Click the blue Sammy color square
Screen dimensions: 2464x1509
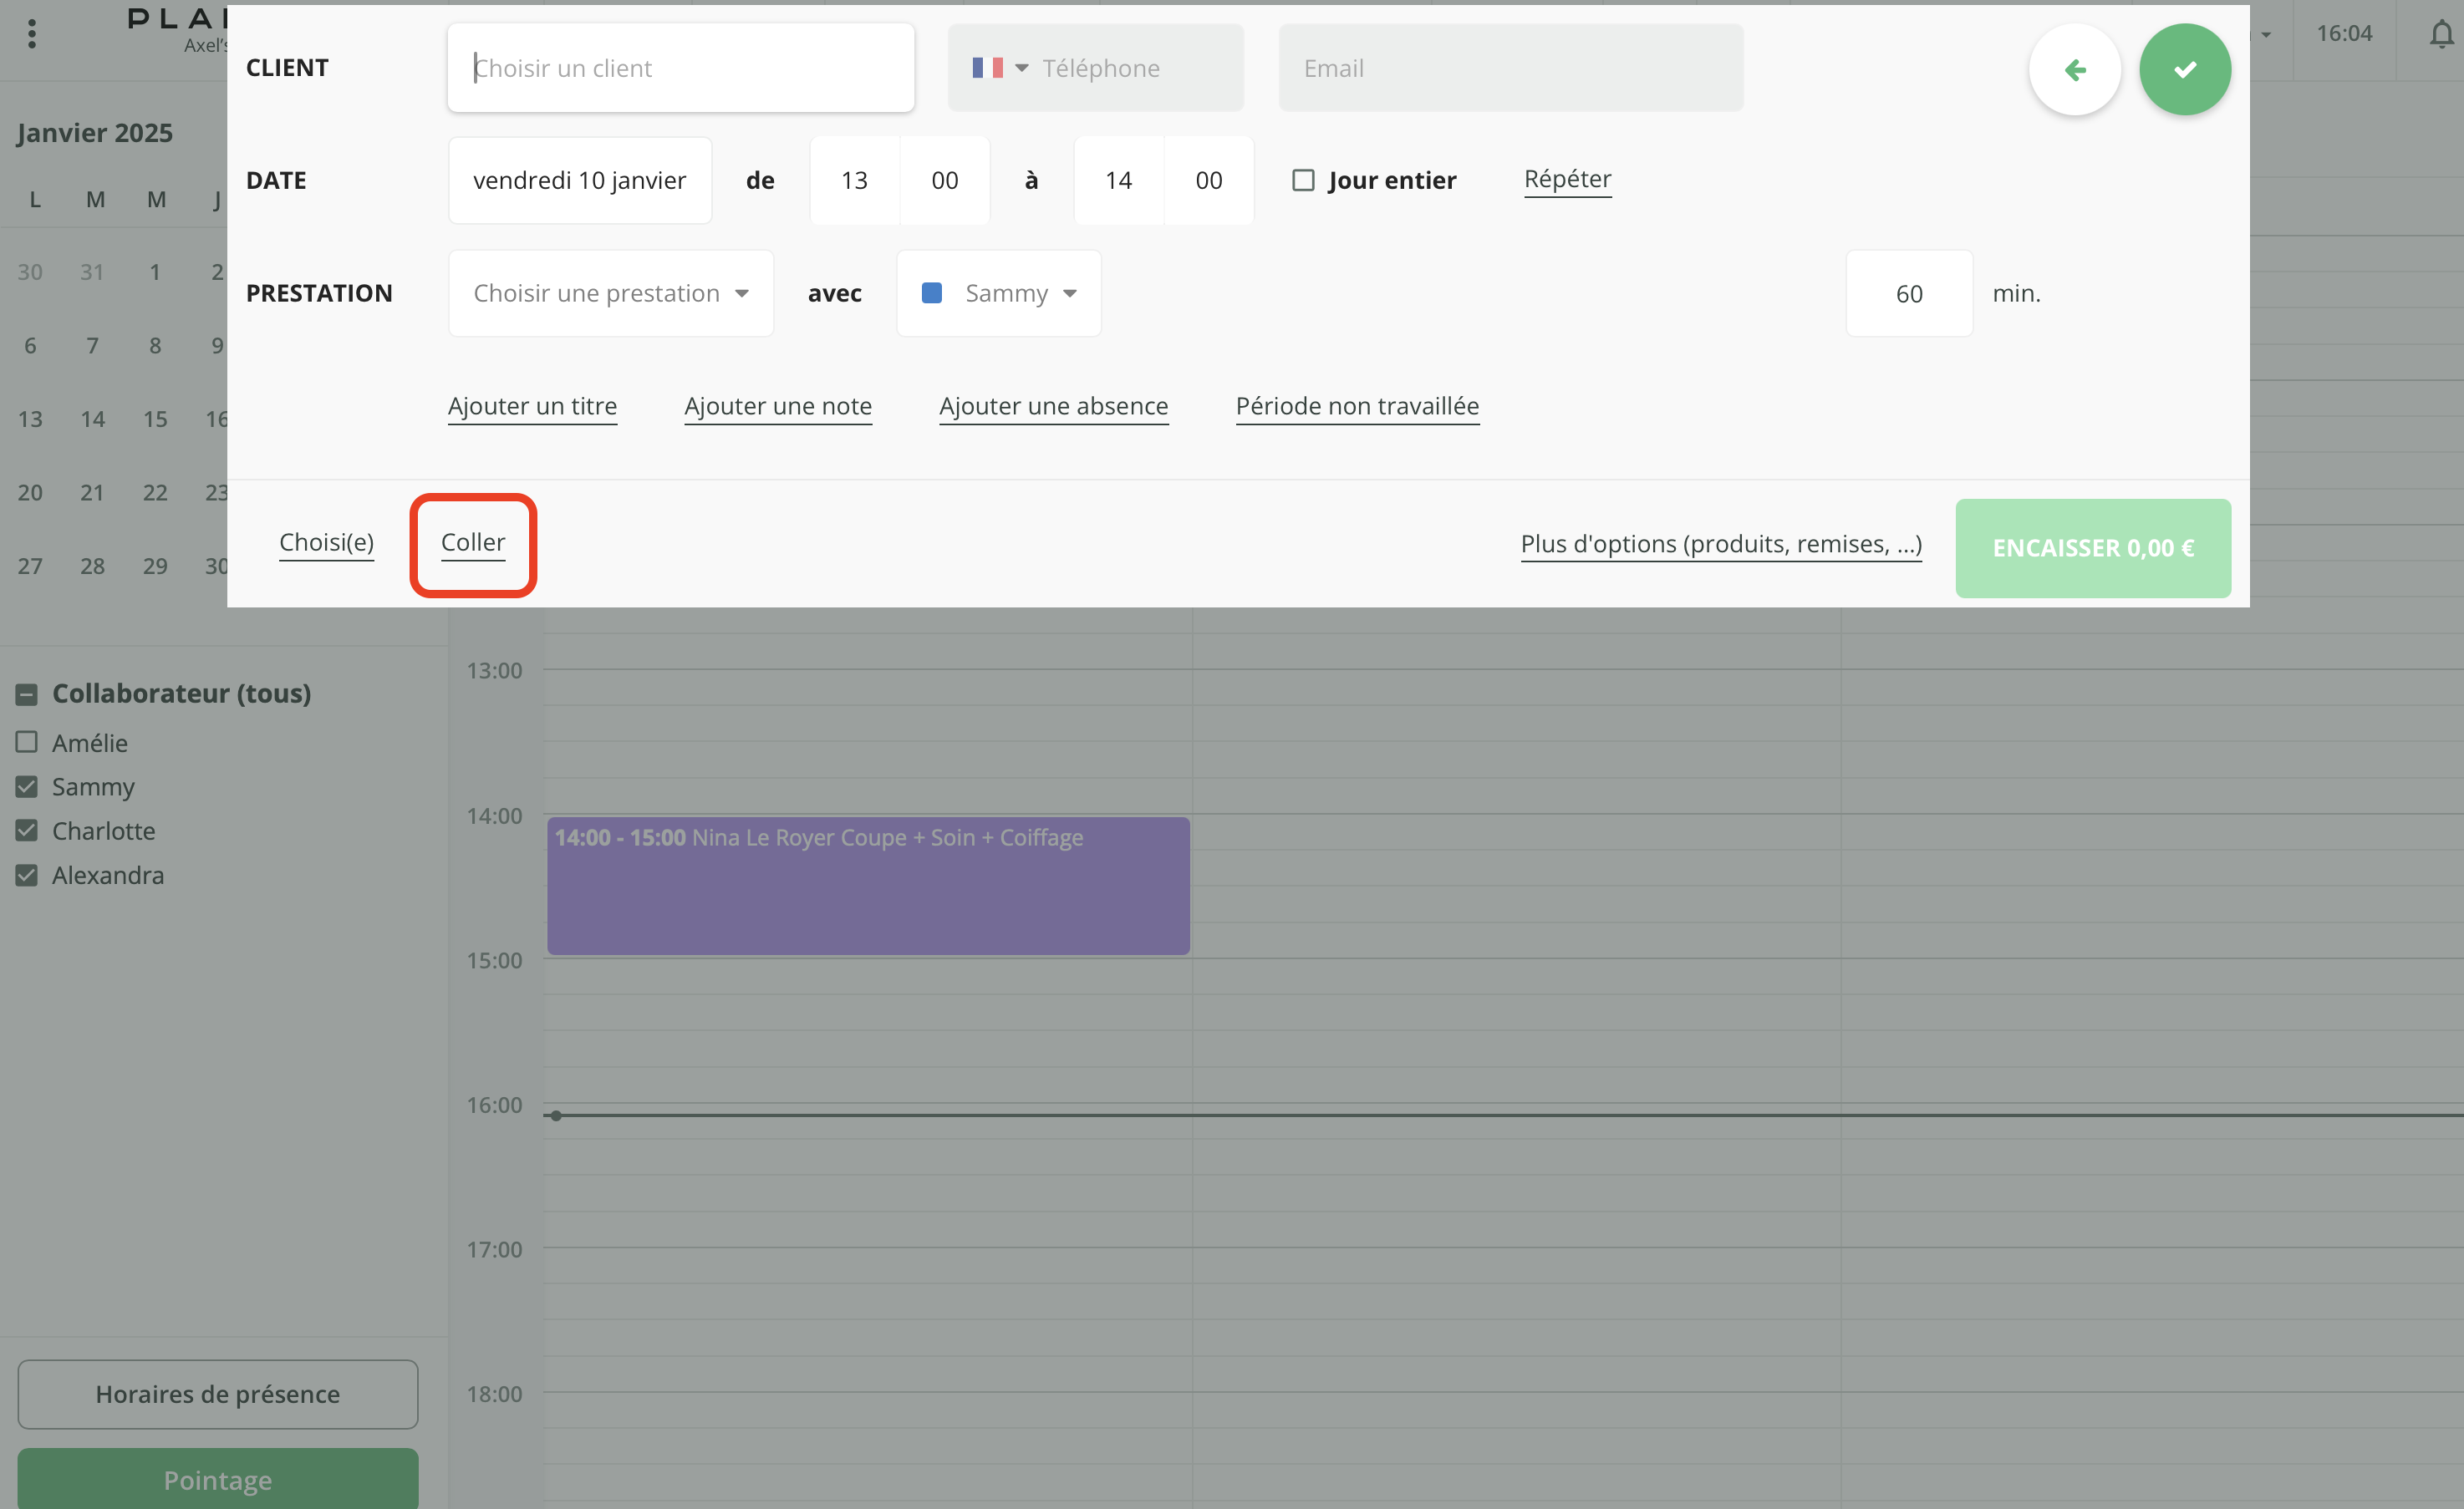(x=931, y=293)
